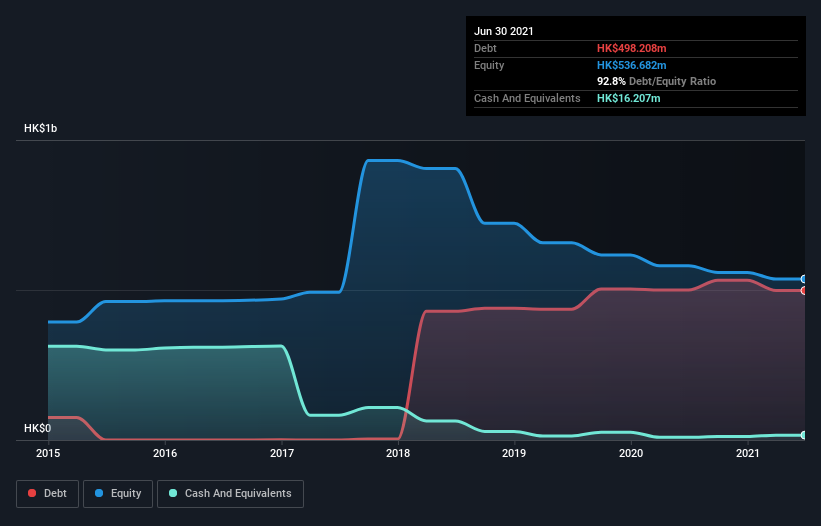Click the HK$1b y-axis label
The image size is (821, 526).
pyautogui.click(x=40, y=128)
